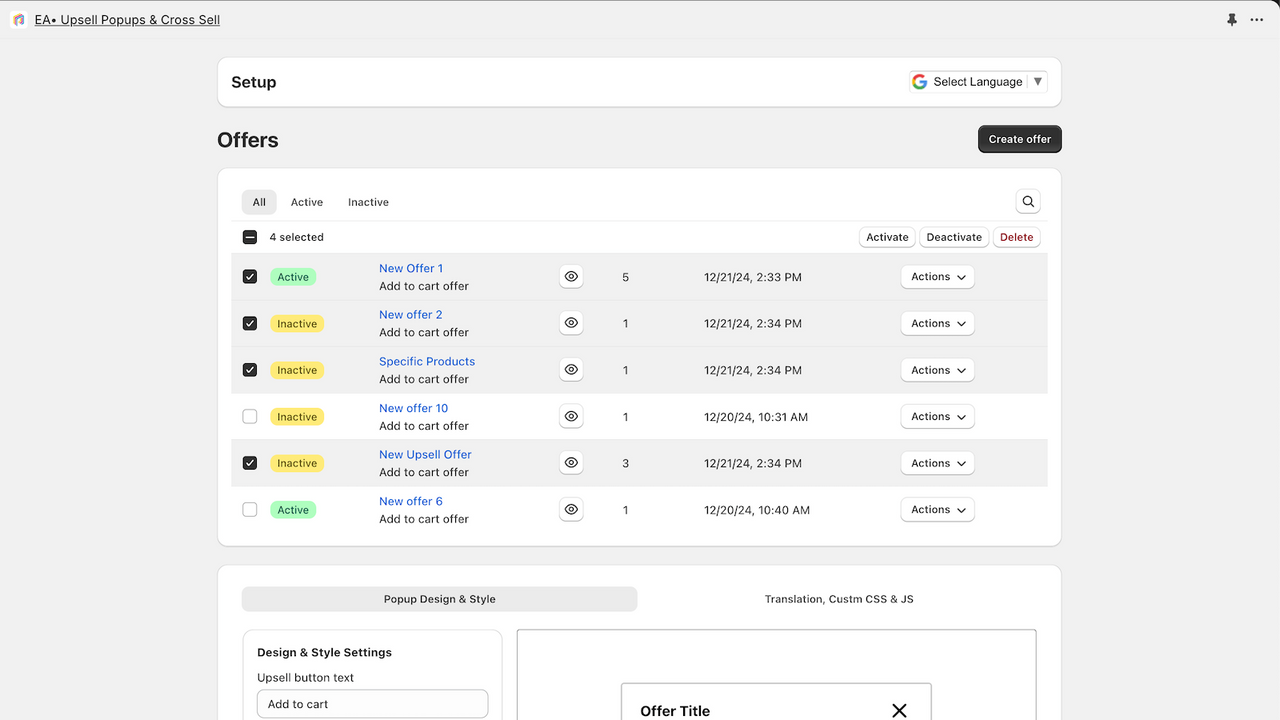This screenshot has width=1280, height=720.
Task: Select the Translation, Custm CSS & JS tab
Action: pyautogui.click(x=839, y=599)
